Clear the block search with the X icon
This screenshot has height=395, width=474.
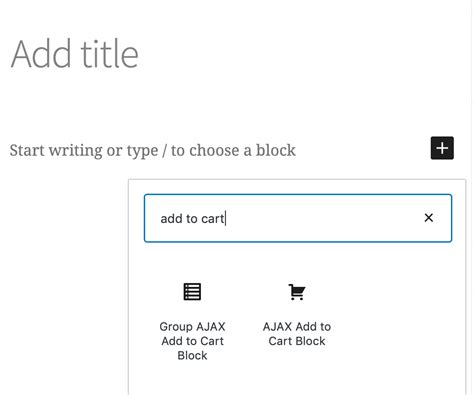(x=429, y=218)
